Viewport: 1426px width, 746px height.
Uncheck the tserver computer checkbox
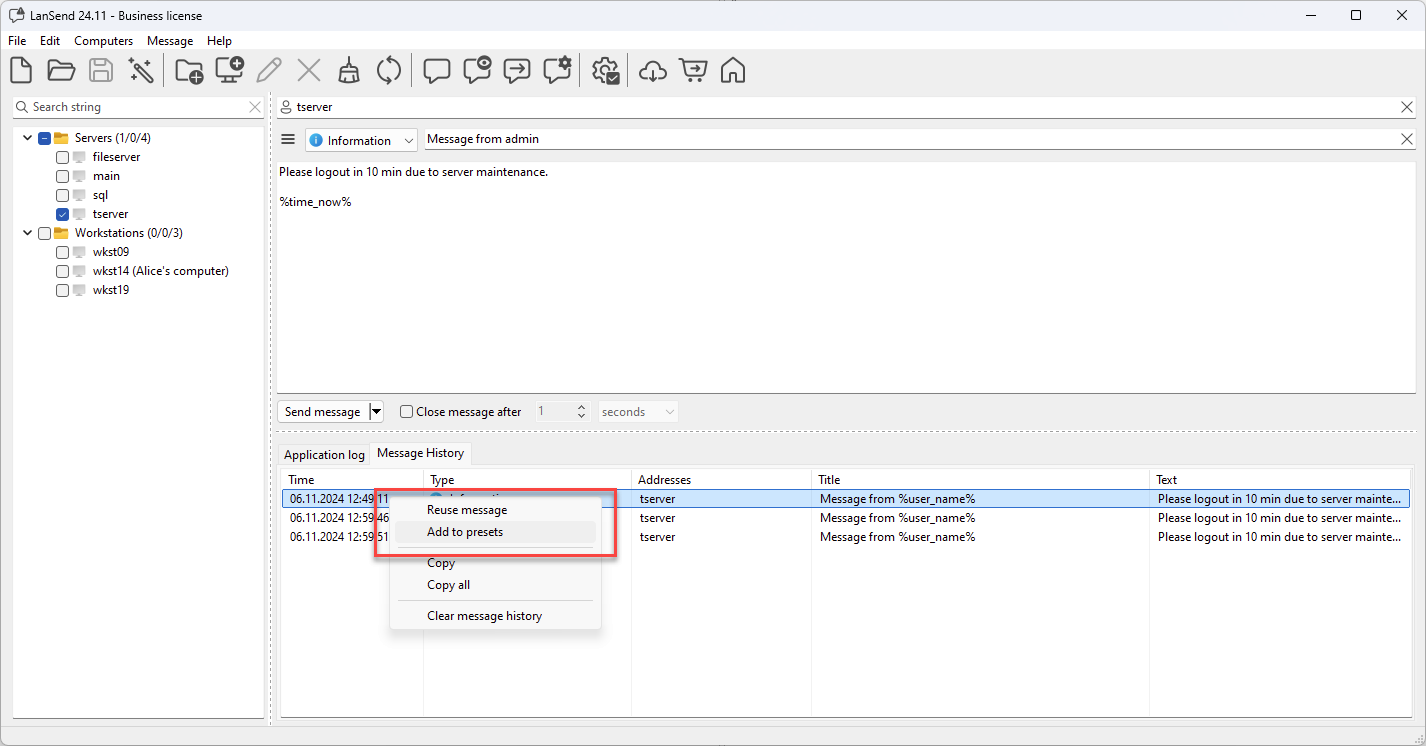pos(63,214)
